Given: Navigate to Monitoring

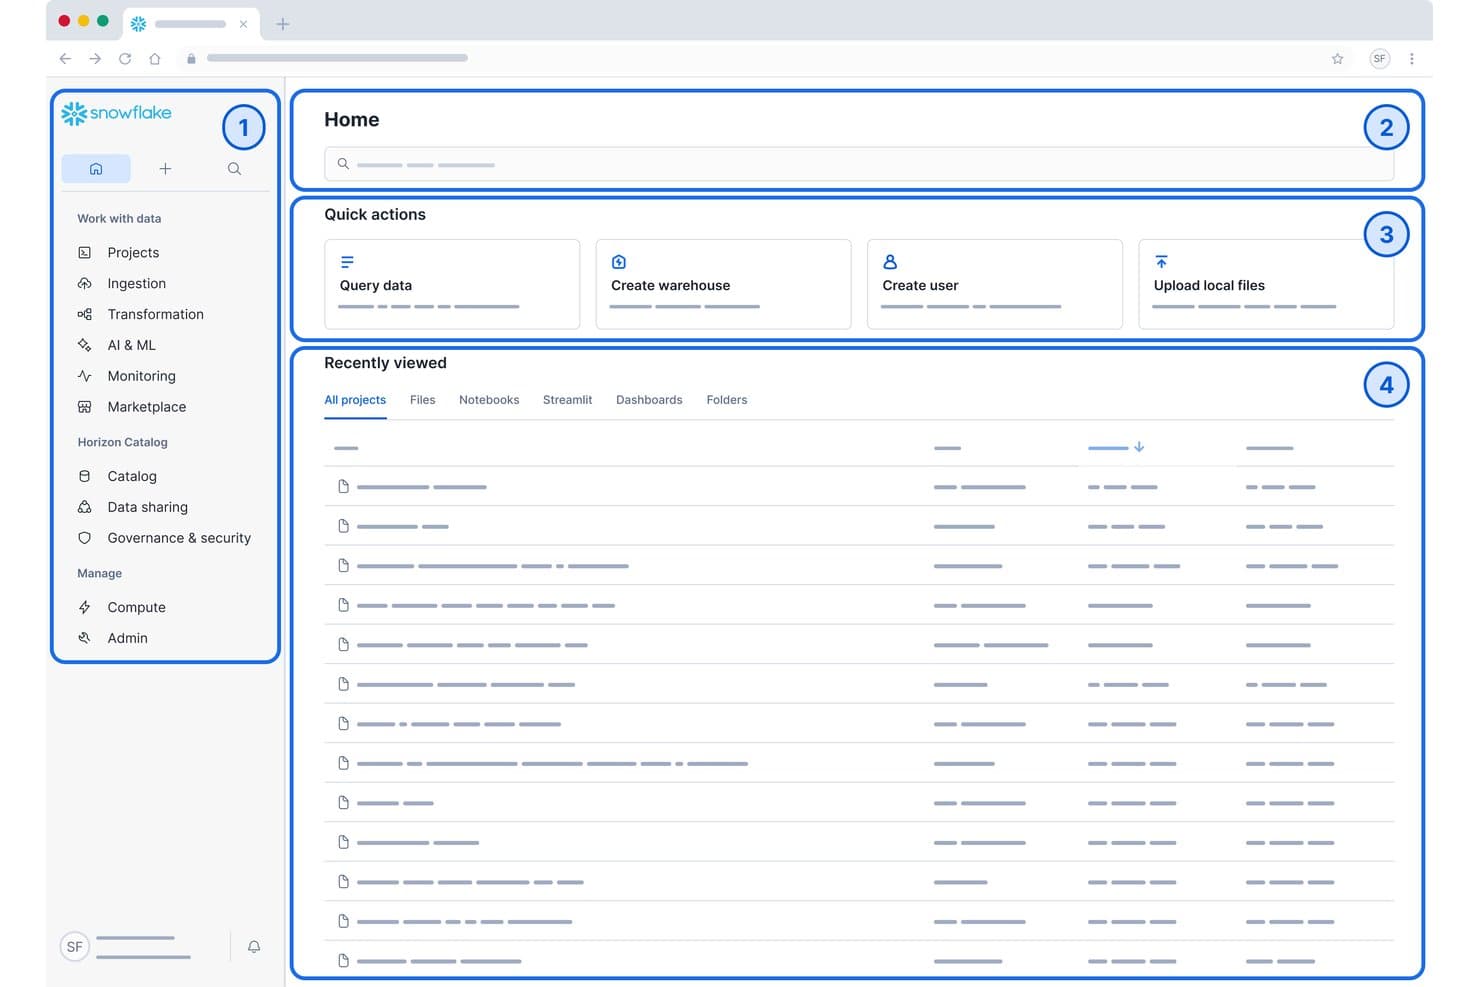Looking at the screenshot, I should (141, 376).
